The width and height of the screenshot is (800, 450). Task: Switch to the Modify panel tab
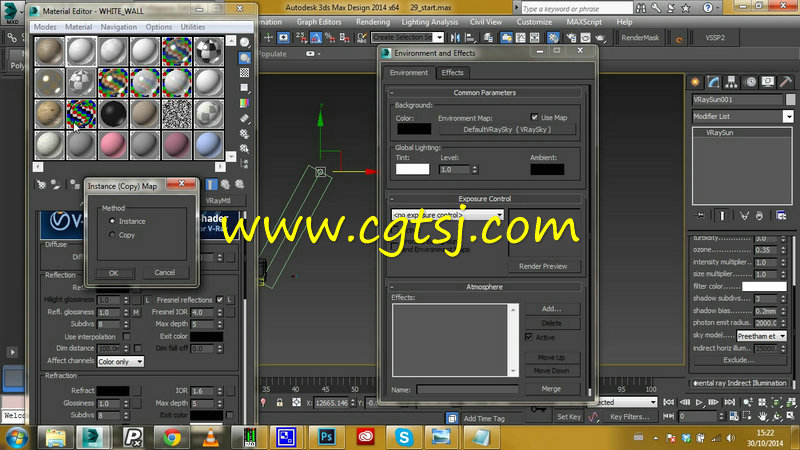tap(713, 82)
